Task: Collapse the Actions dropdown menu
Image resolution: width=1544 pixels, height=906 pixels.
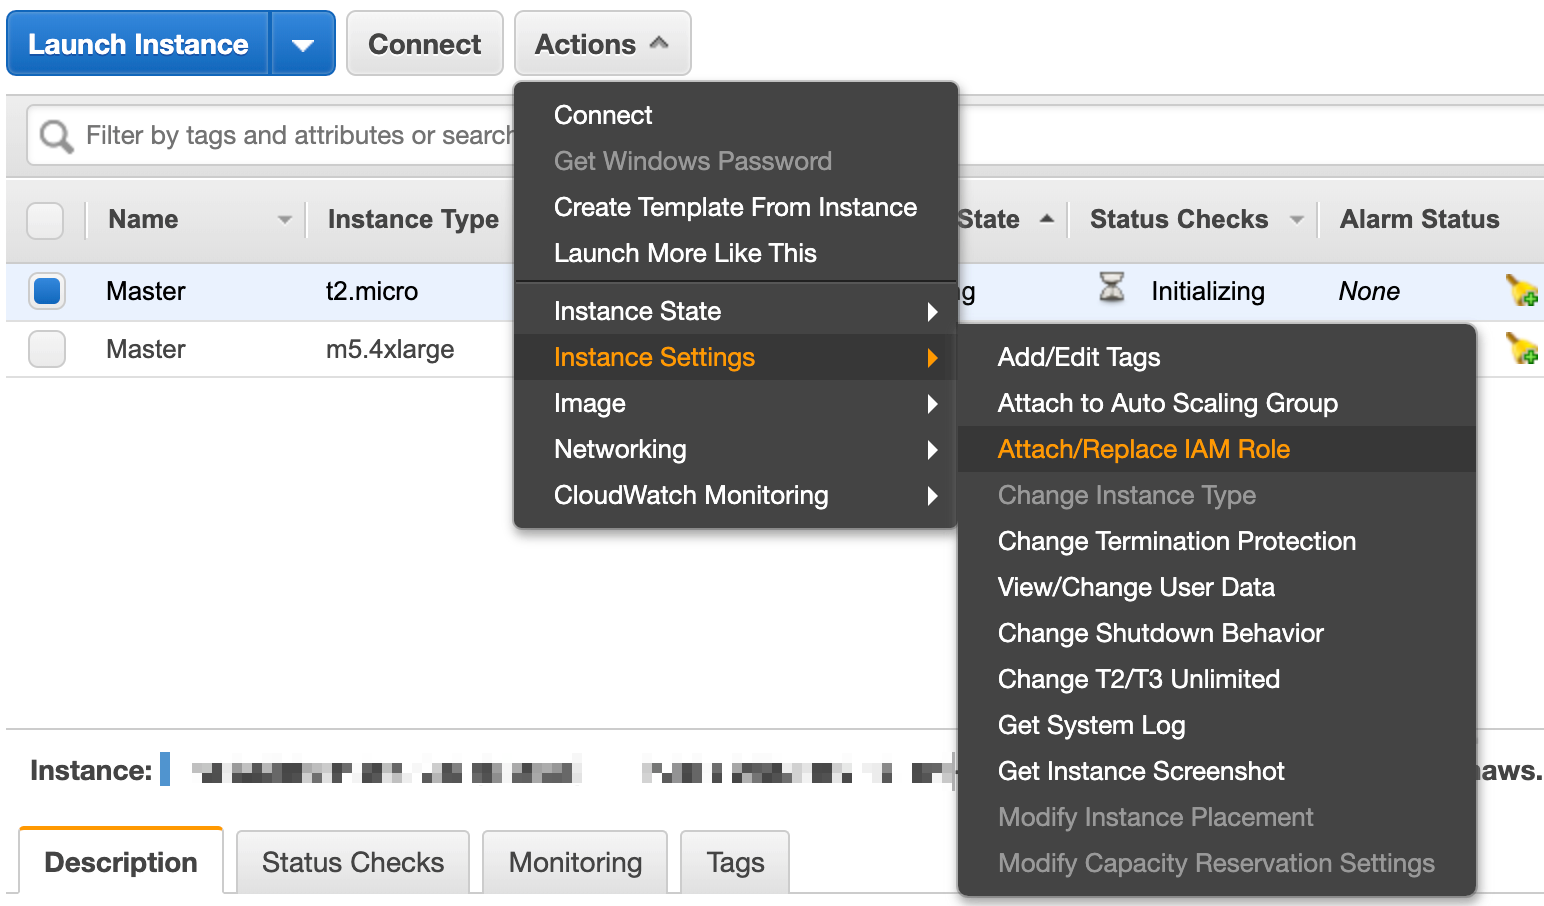Action: pyautogui.click(x=602, y=44)
